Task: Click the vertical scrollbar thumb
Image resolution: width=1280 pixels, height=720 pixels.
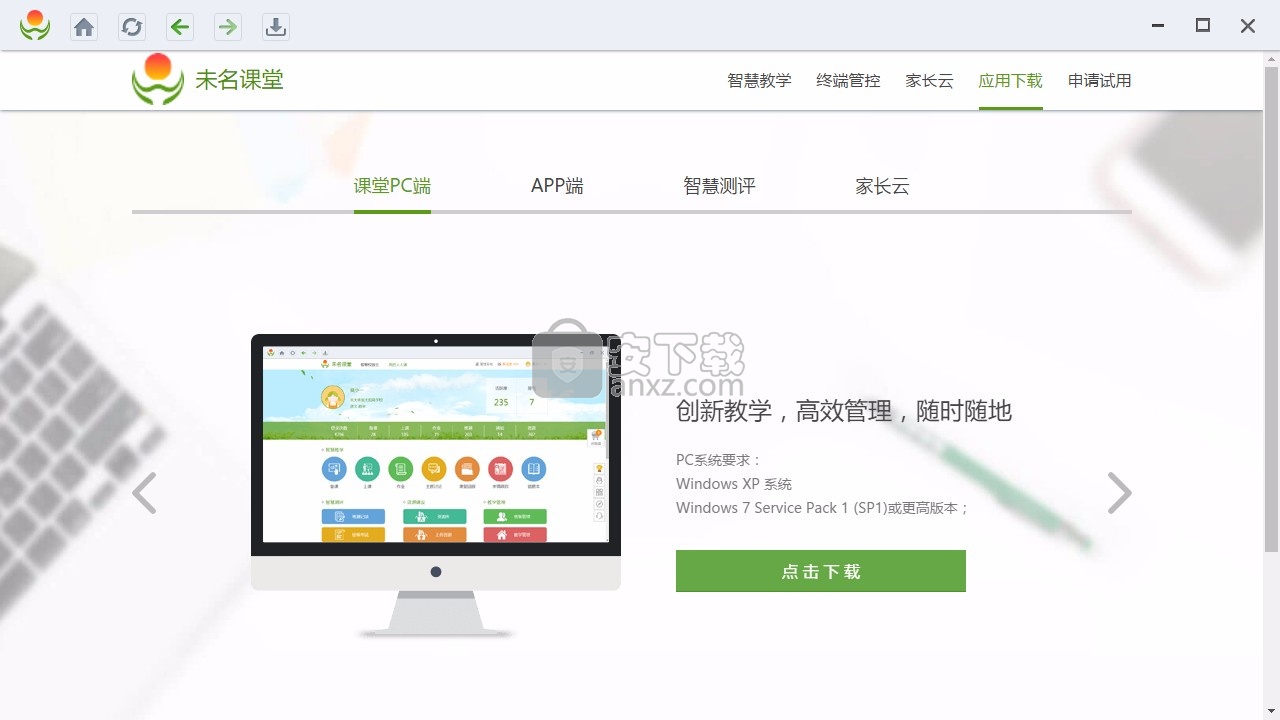Action: [1271, 310]
